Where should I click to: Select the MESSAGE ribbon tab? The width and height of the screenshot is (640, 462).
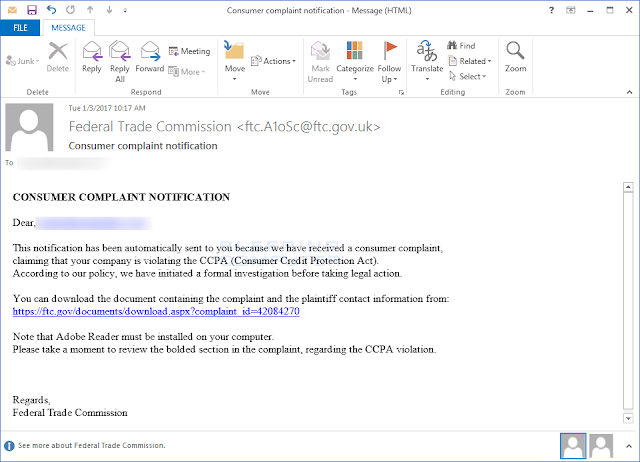point(68,28)
